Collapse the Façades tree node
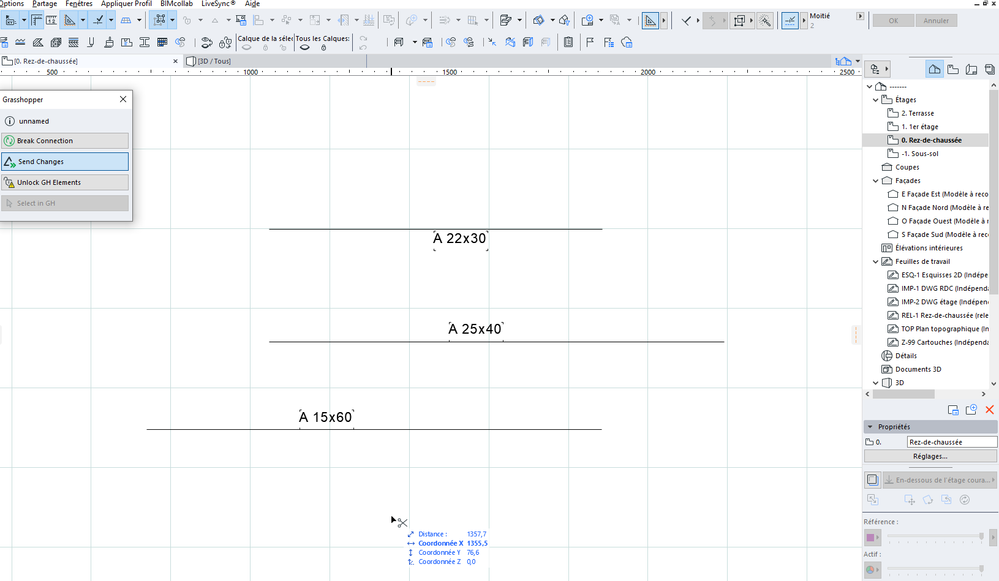This screenshot has width=999, height=581. point(875,181)
